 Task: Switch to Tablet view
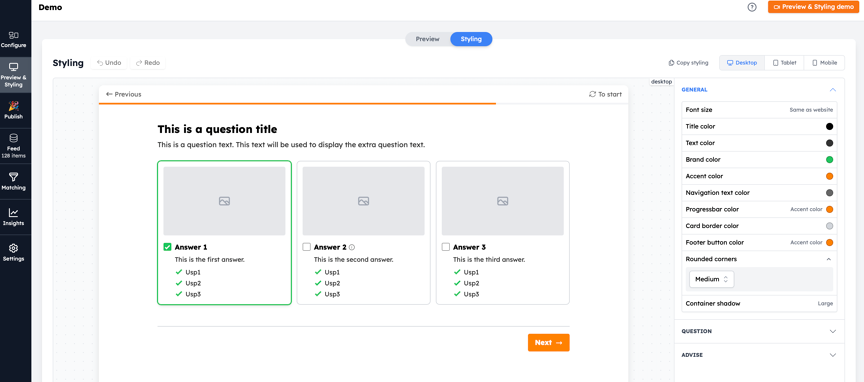point(784,63)
